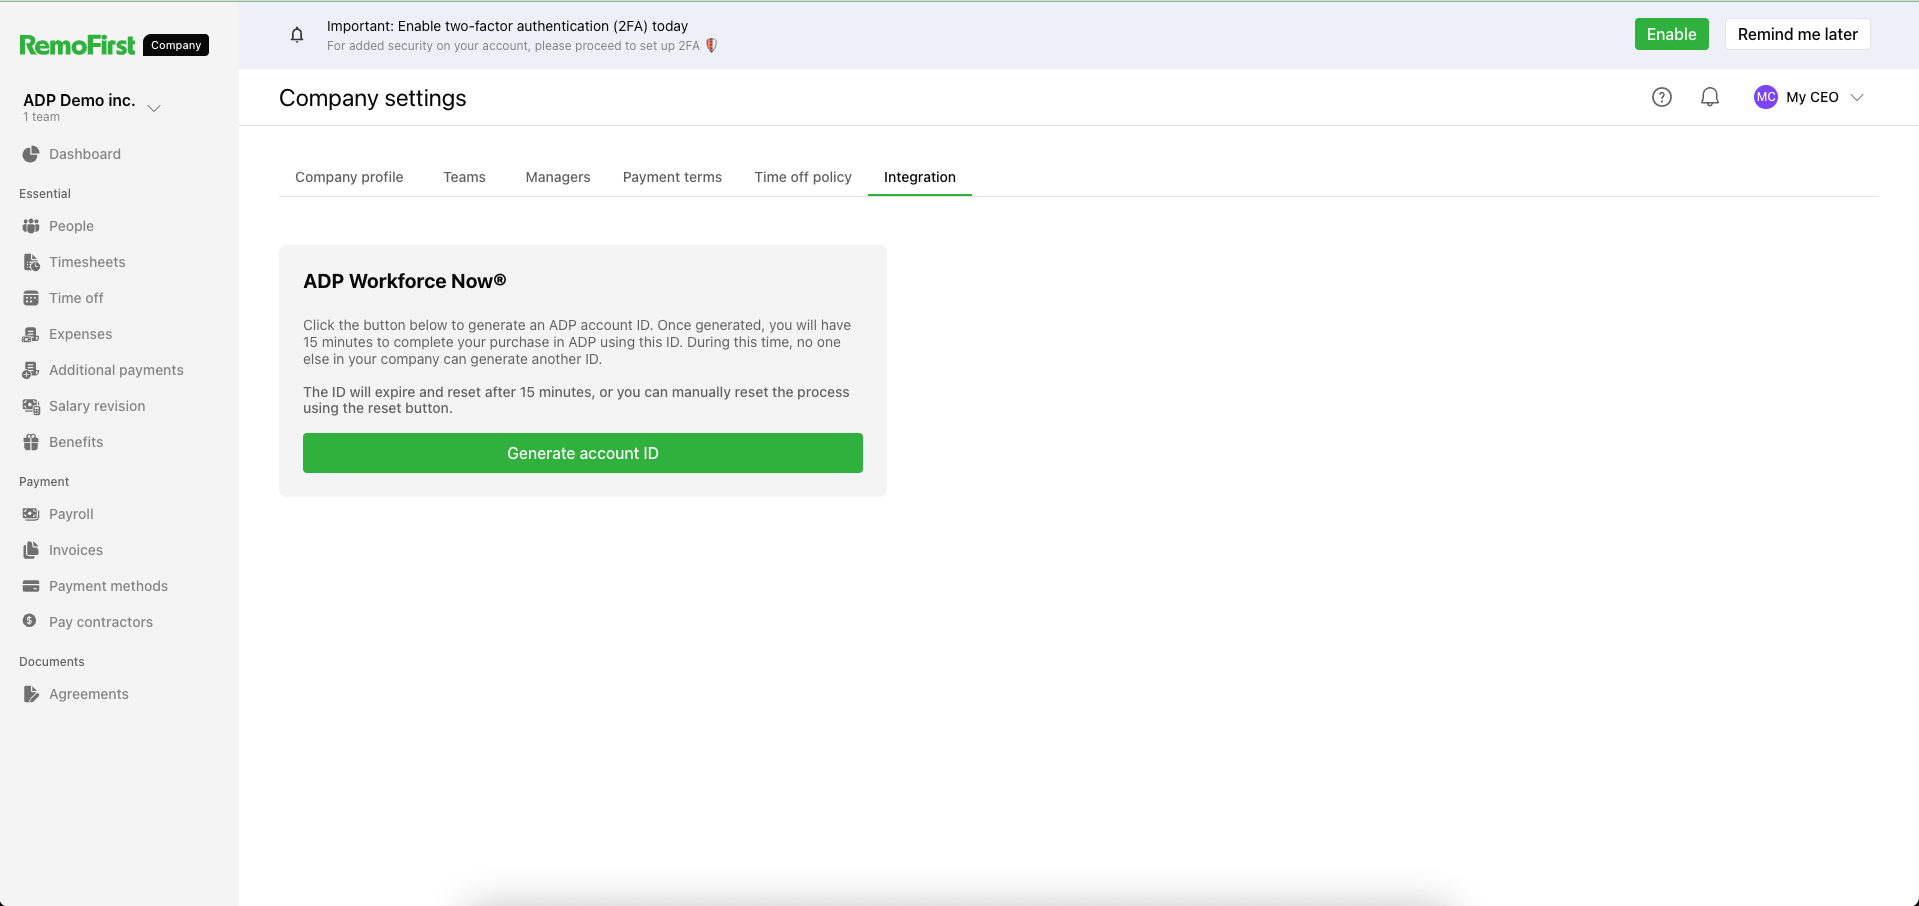Click the My CEO user name

tap(1812, 97)
